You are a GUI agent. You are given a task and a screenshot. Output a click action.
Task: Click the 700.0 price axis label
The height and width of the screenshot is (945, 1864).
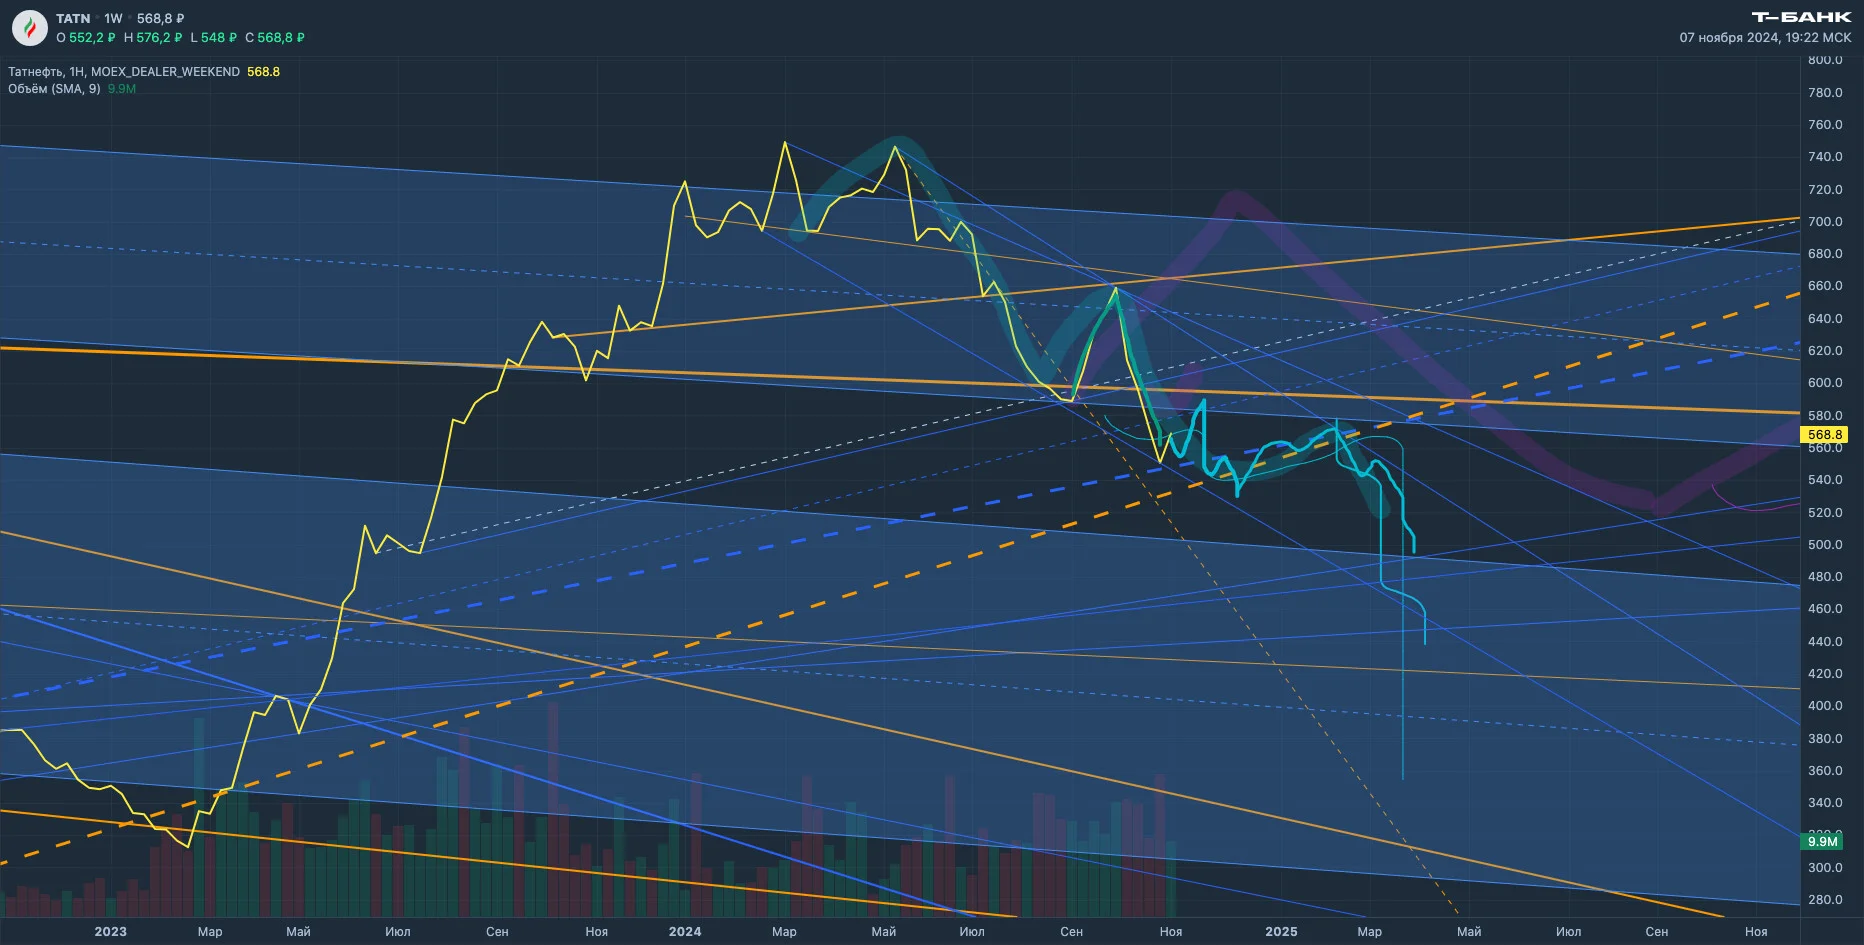point(1825,222)
